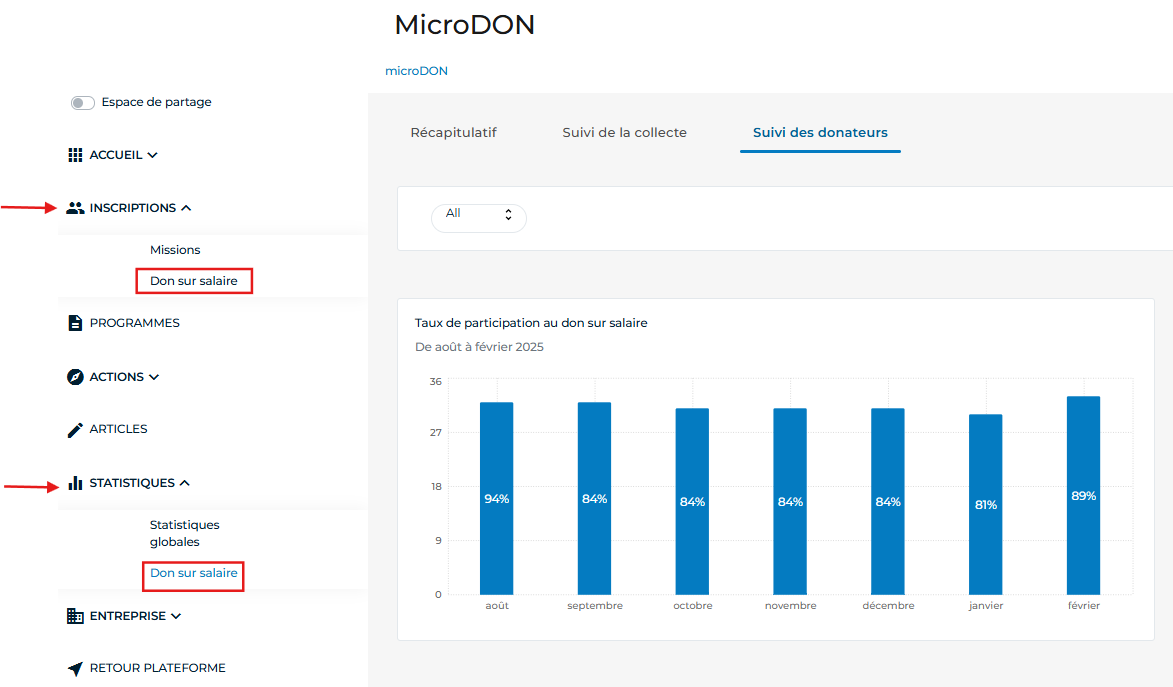The image size is (1173, 687).
Task: Click the septembre 84% bar
Action: click(595, 498)
